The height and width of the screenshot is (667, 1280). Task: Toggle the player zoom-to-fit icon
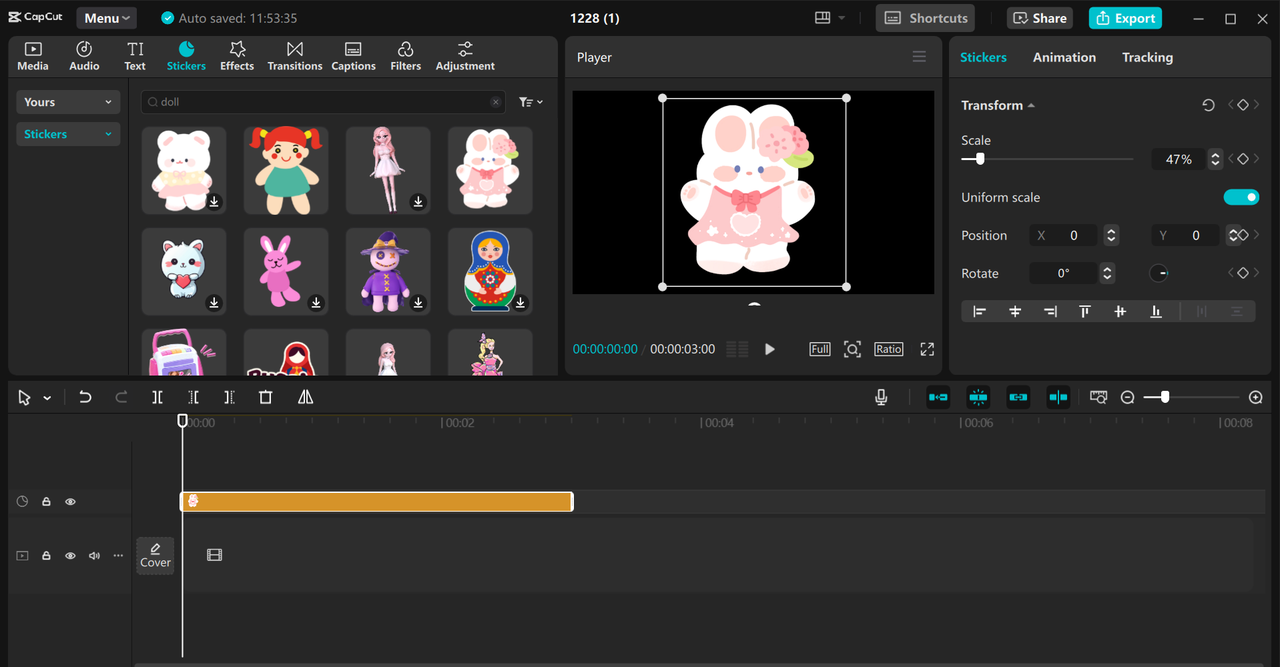coord(852,349)
